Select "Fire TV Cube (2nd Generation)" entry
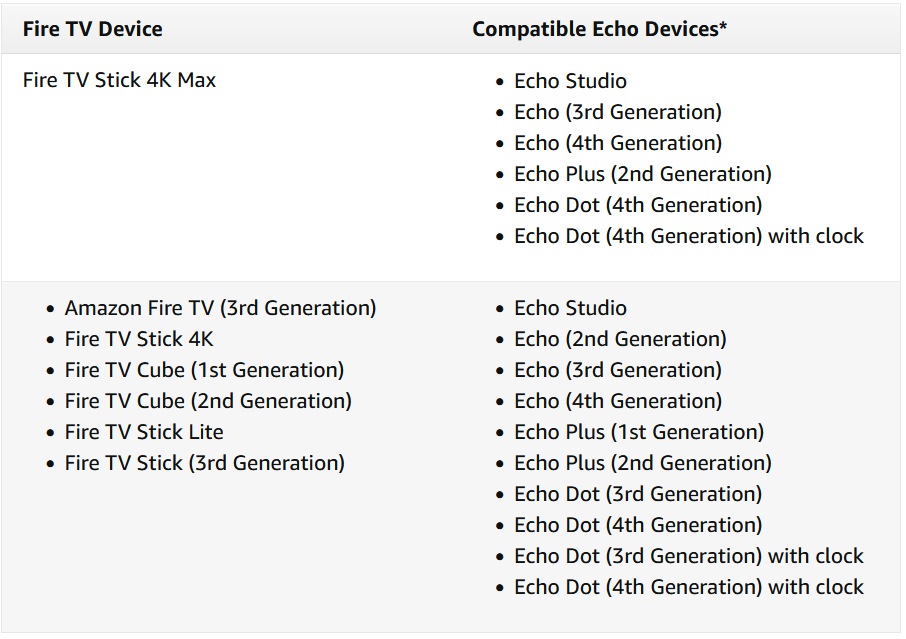 208,401
